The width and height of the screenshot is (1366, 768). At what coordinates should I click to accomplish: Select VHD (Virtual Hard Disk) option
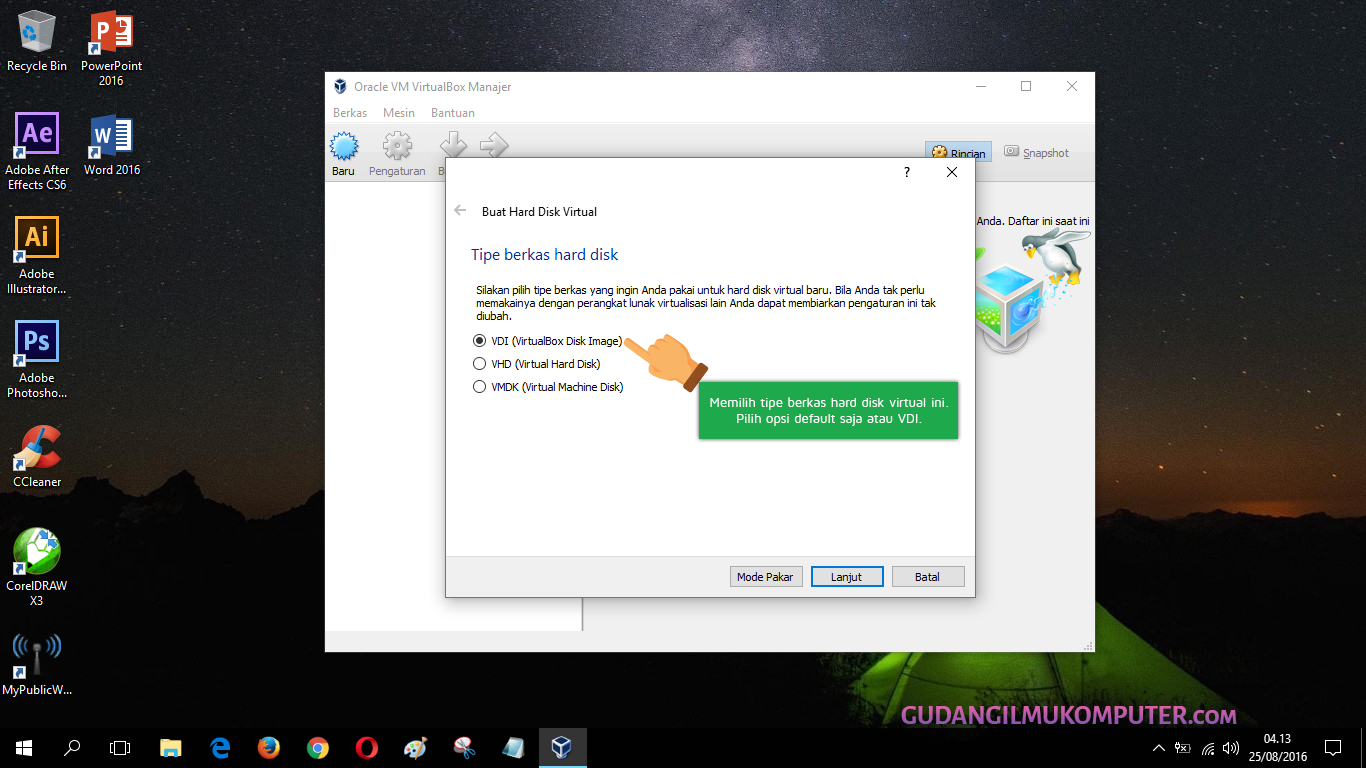coord(537,364)
